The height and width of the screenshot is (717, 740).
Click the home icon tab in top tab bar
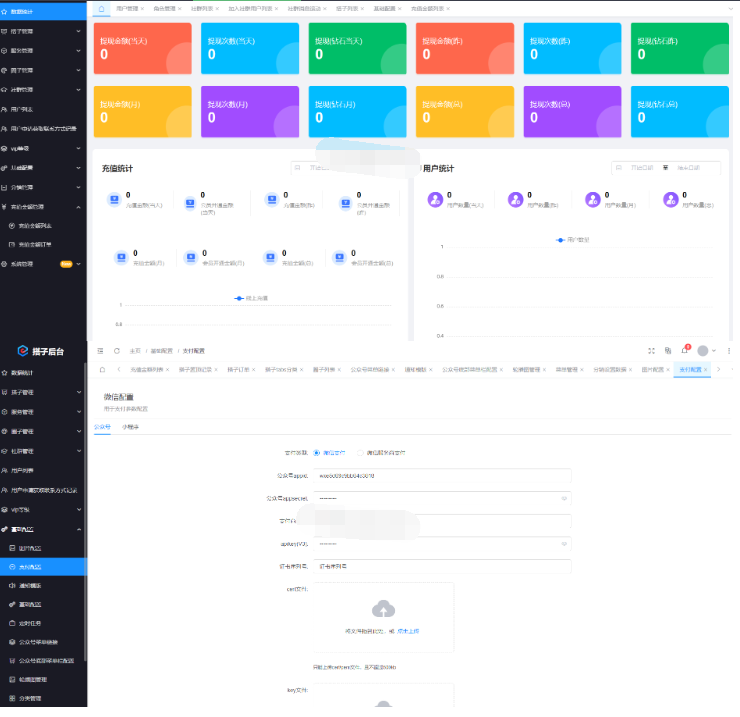101,7
